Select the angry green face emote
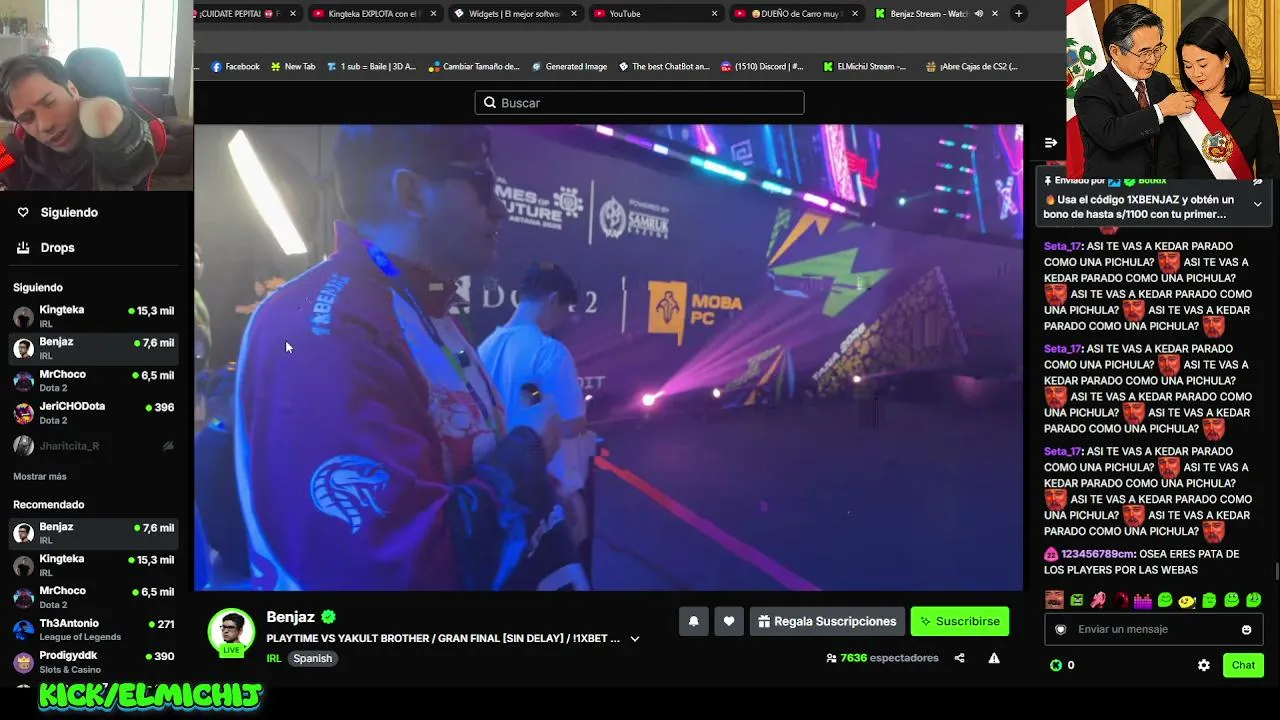The image size is (1280, 720). 1077,600
